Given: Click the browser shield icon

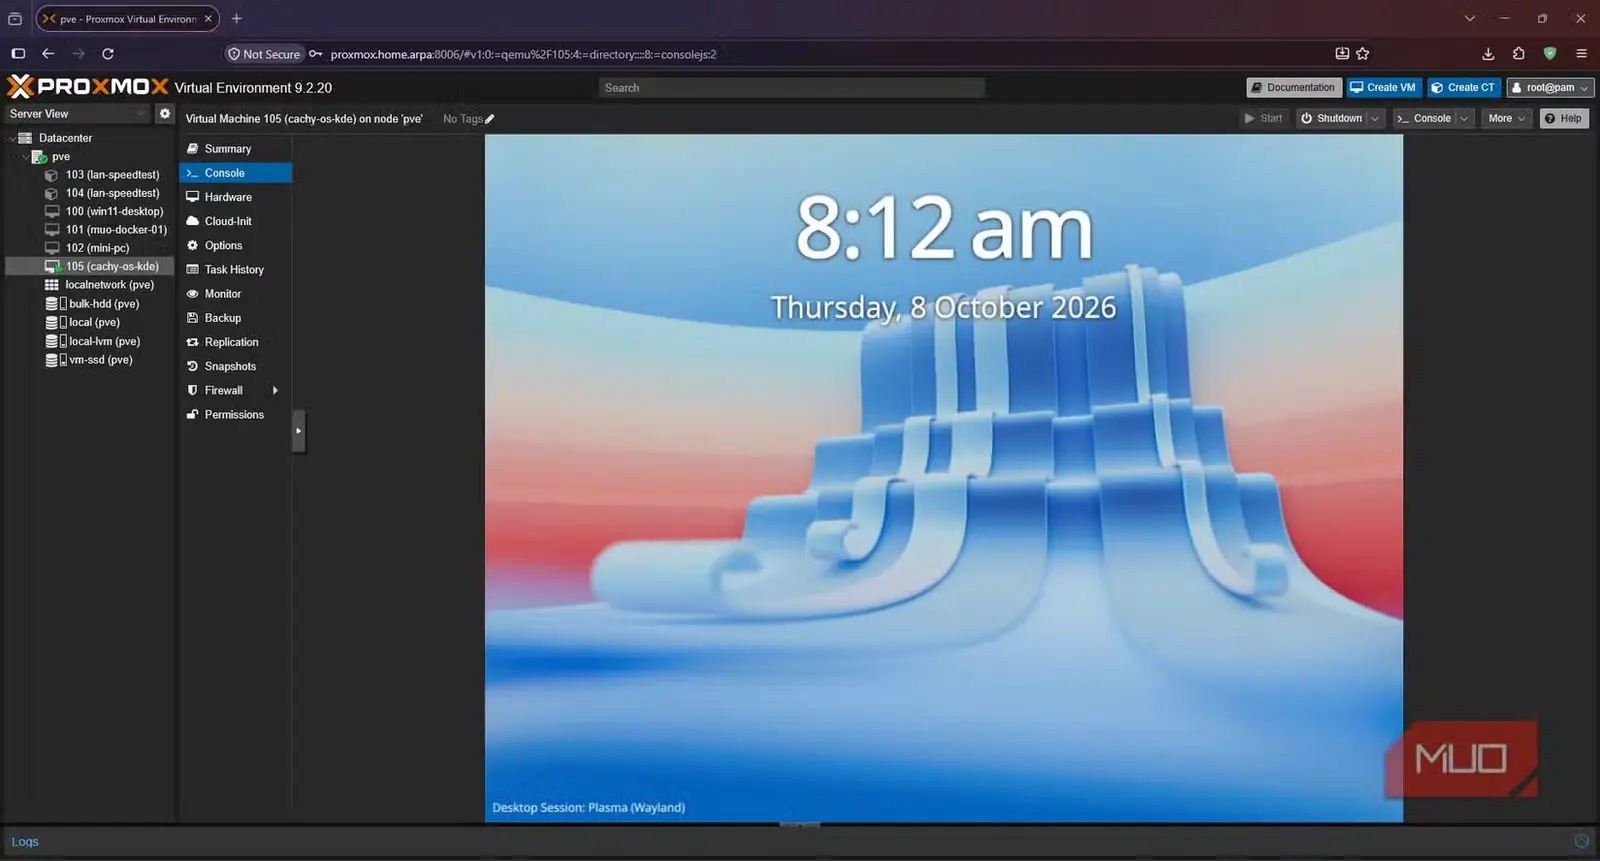Looking at the screenshot, I should tap(1550, 54).
